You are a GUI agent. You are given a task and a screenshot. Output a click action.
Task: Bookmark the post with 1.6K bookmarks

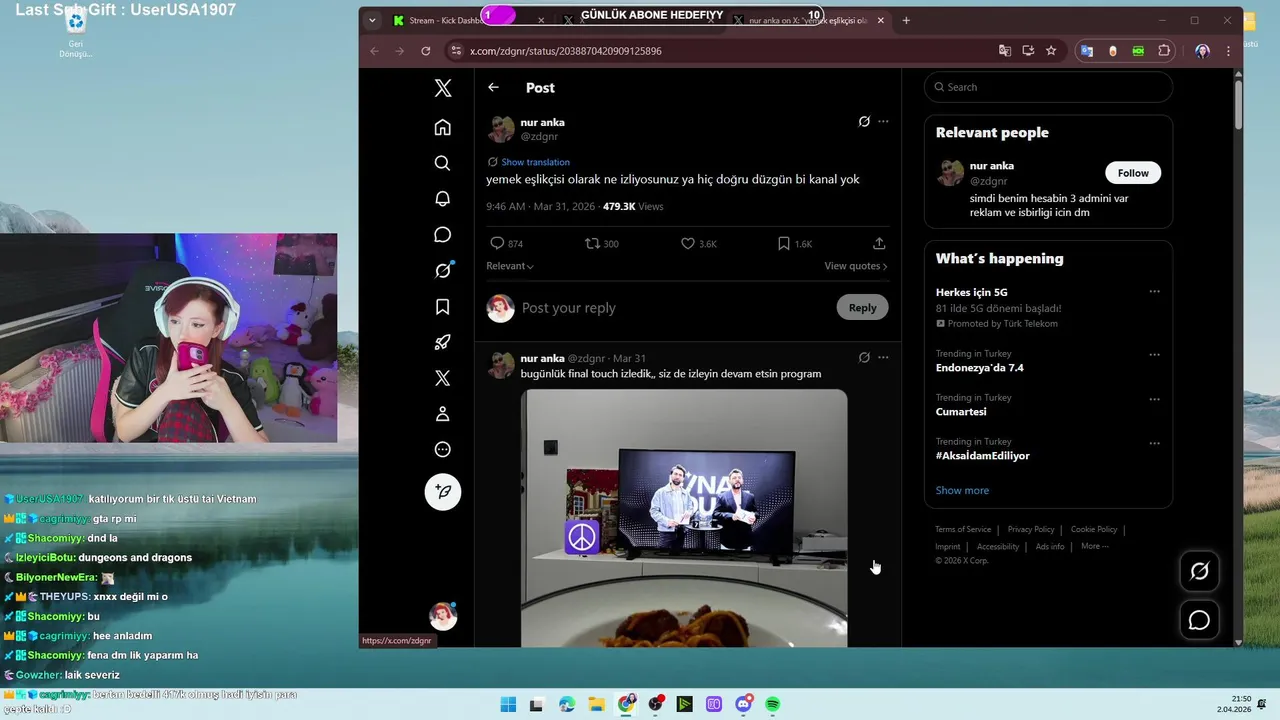point(795,243)
